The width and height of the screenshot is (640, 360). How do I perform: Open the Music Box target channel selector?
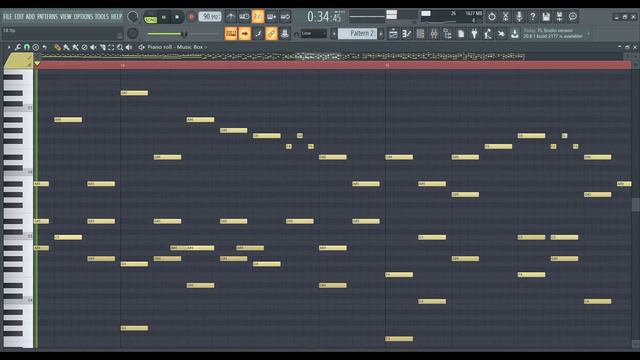click(190, 47)
